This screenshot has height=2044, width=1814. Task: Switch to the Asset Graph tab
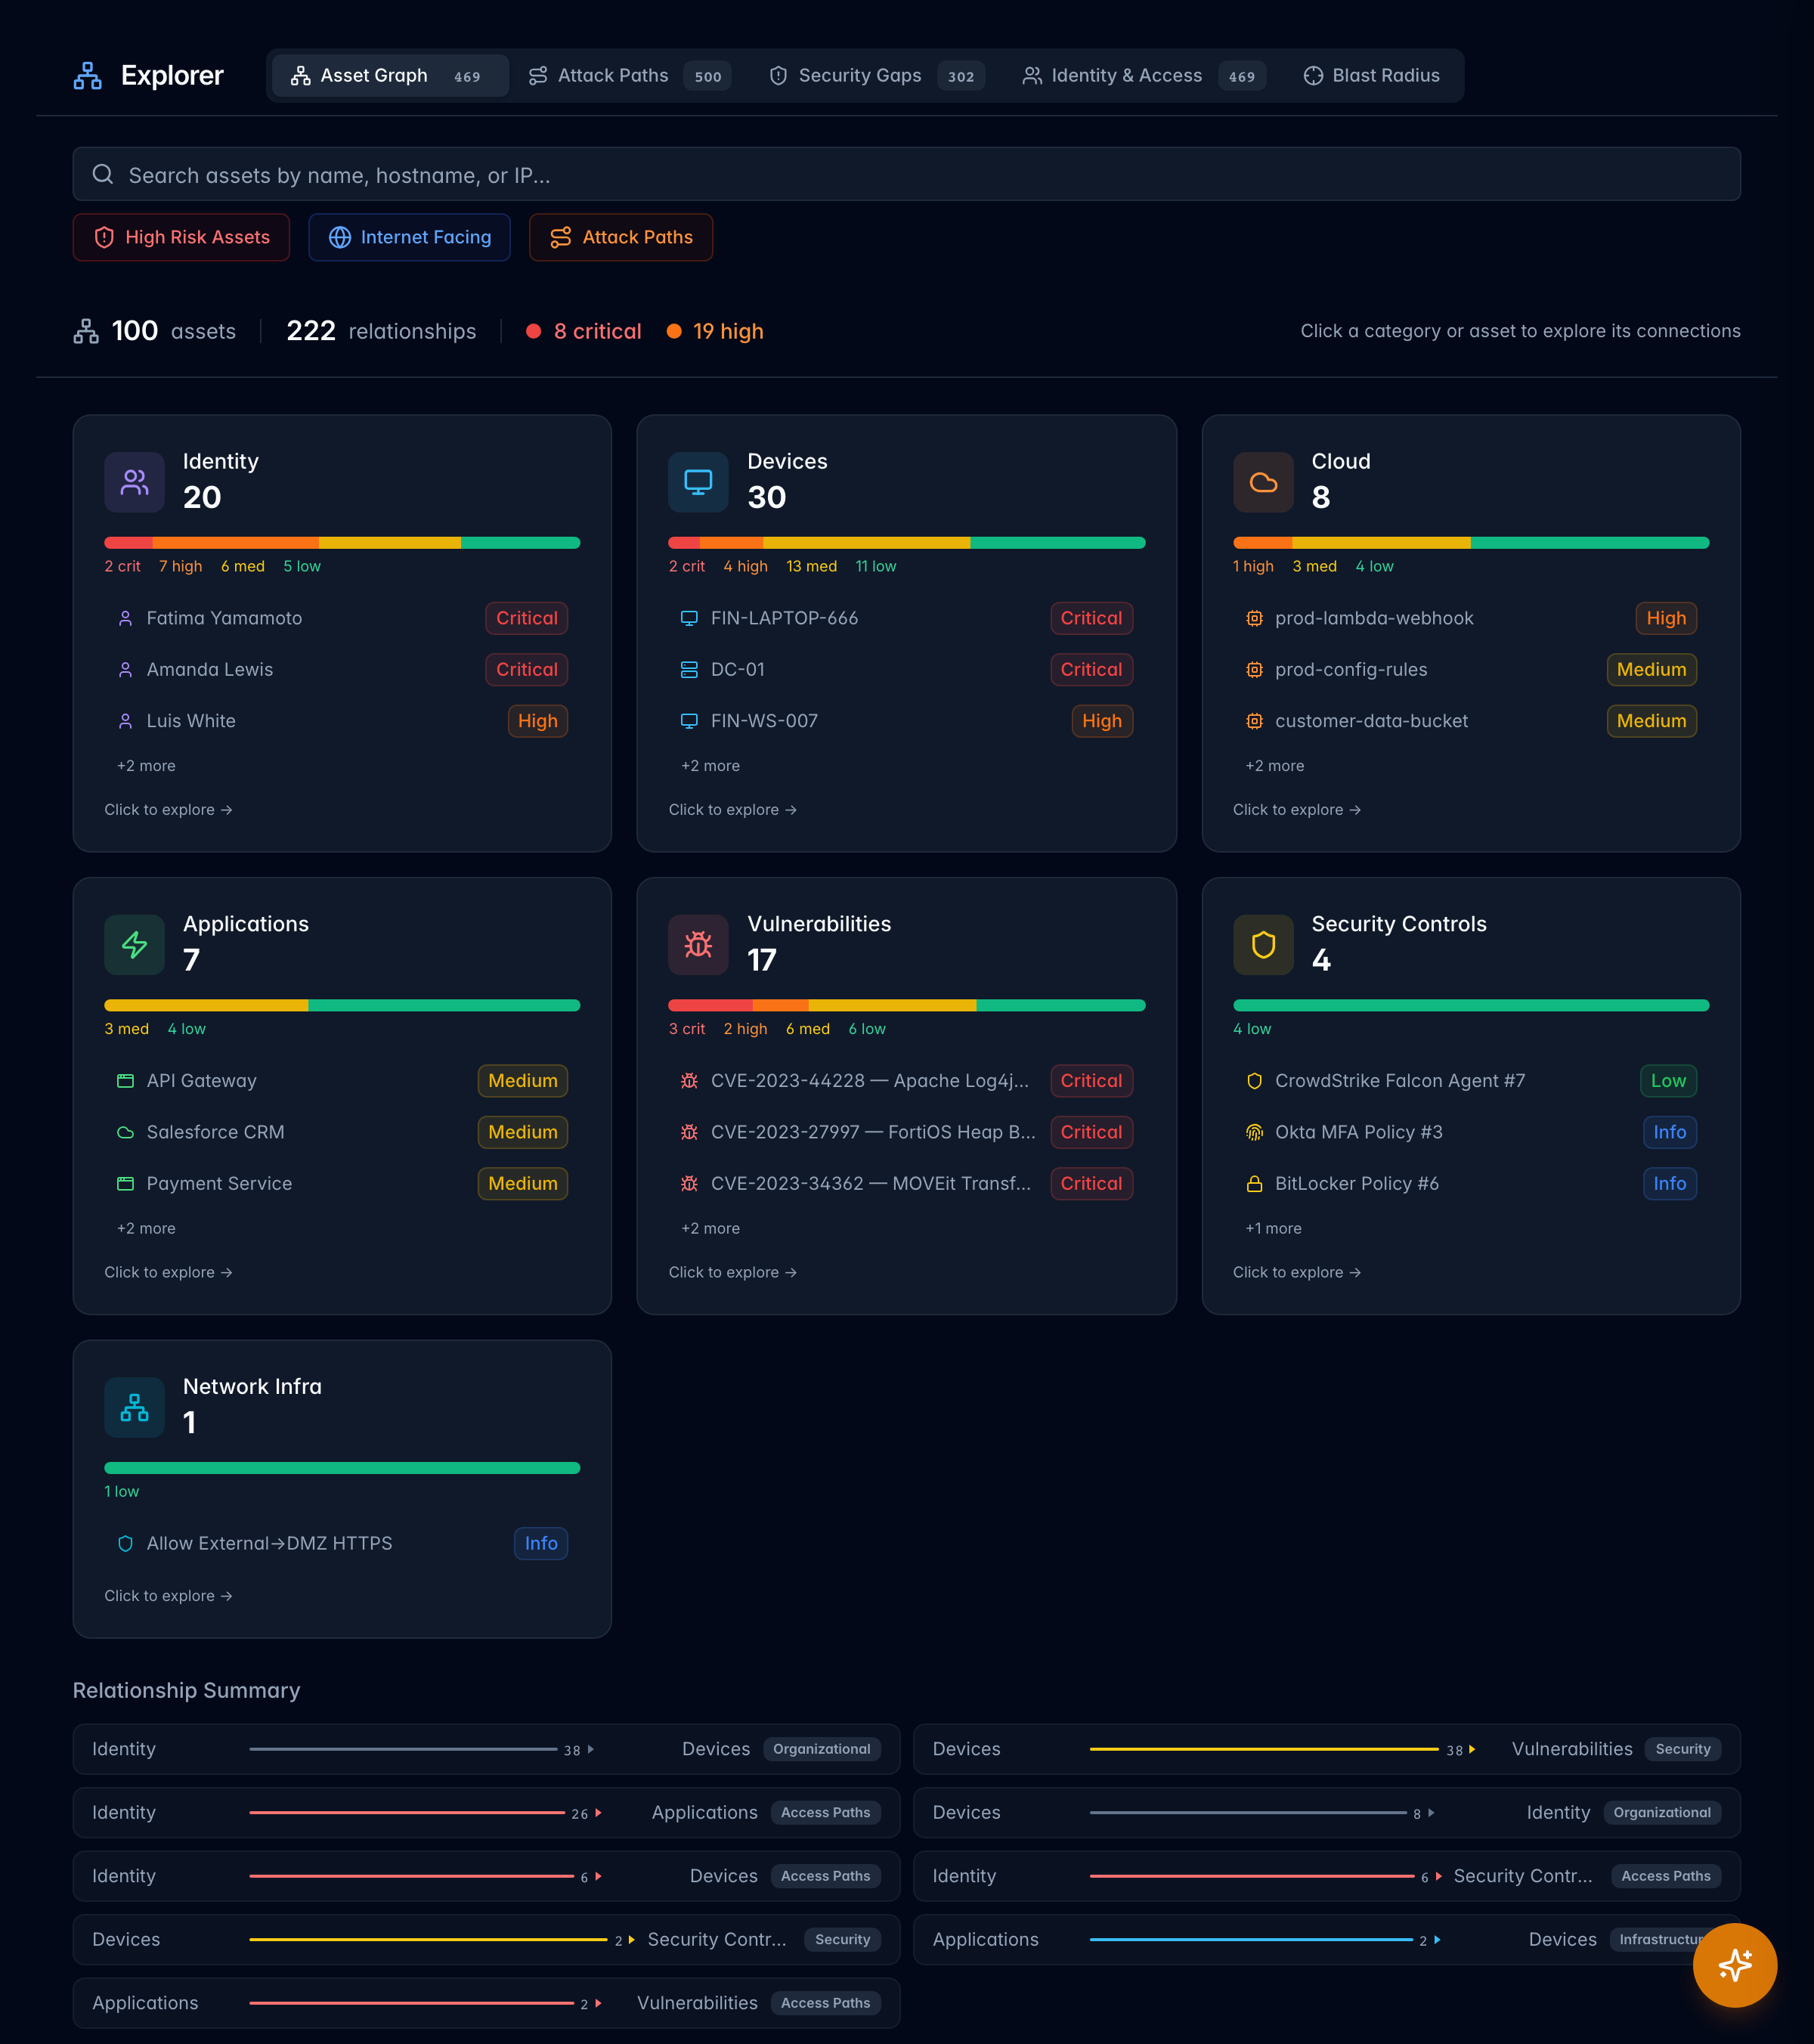(390, 76)
